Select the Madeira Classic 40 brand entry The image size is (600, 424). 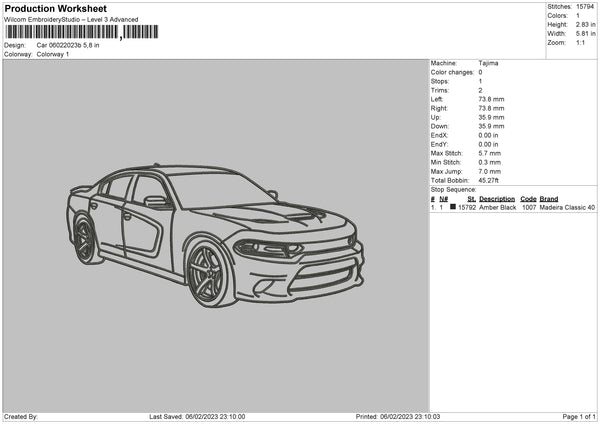tap(567, 207)
